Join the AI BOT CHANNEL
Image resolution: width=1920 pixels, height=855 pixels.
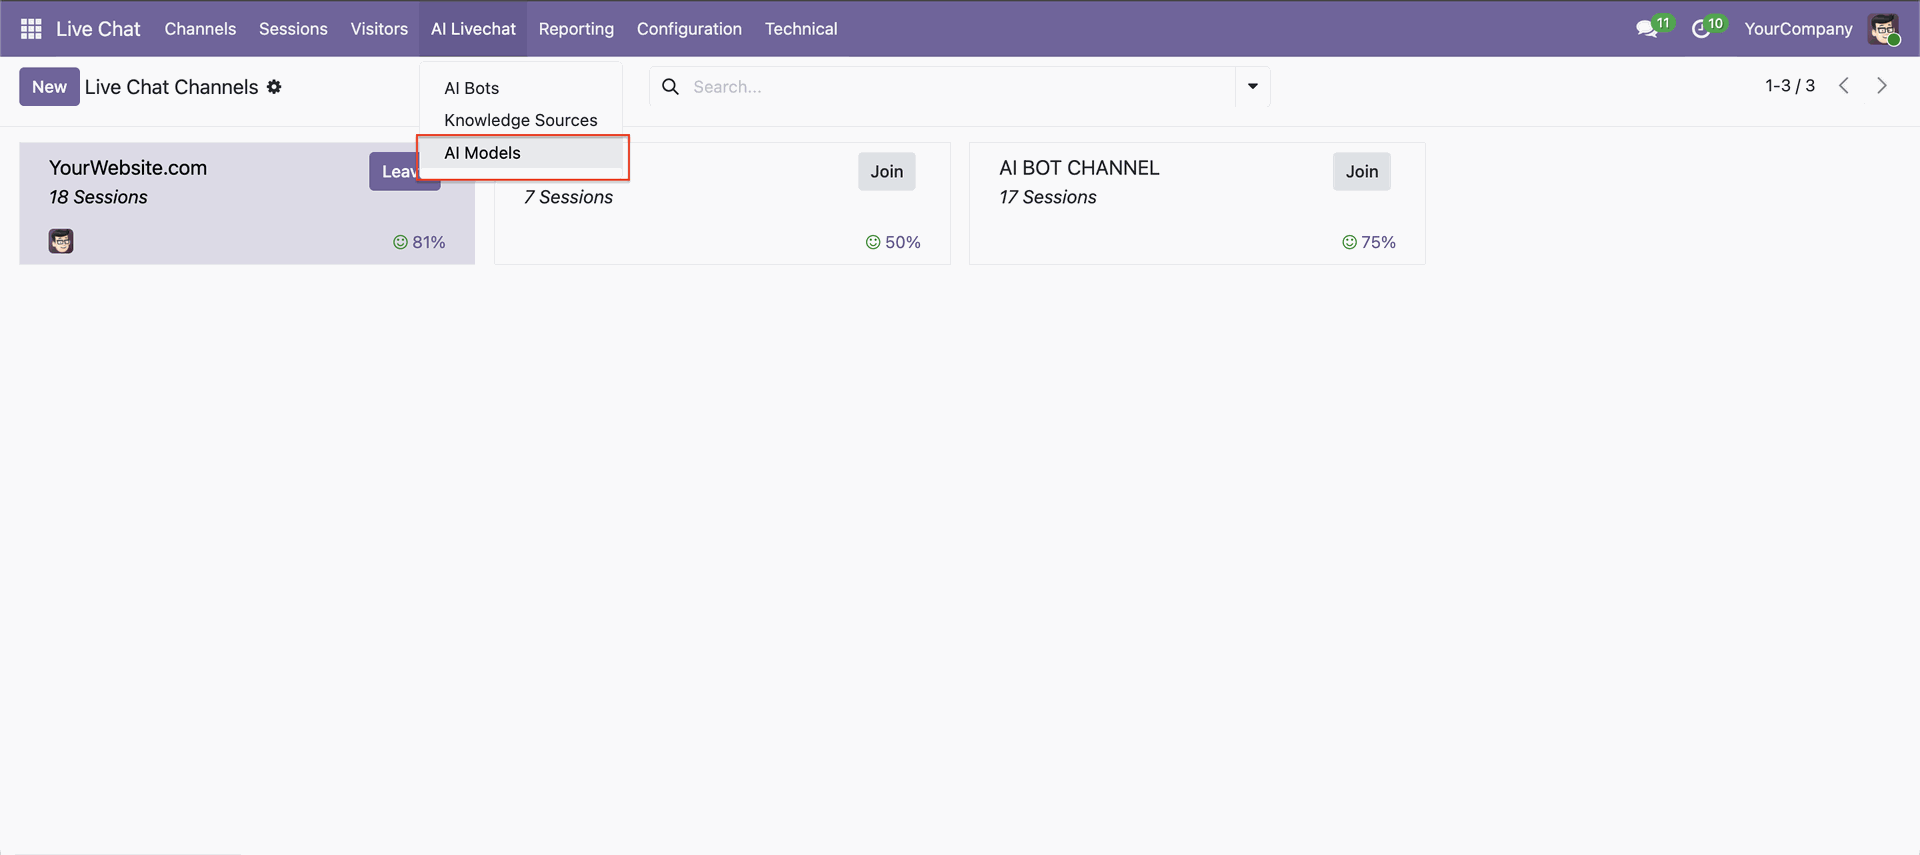(1361, 171)
